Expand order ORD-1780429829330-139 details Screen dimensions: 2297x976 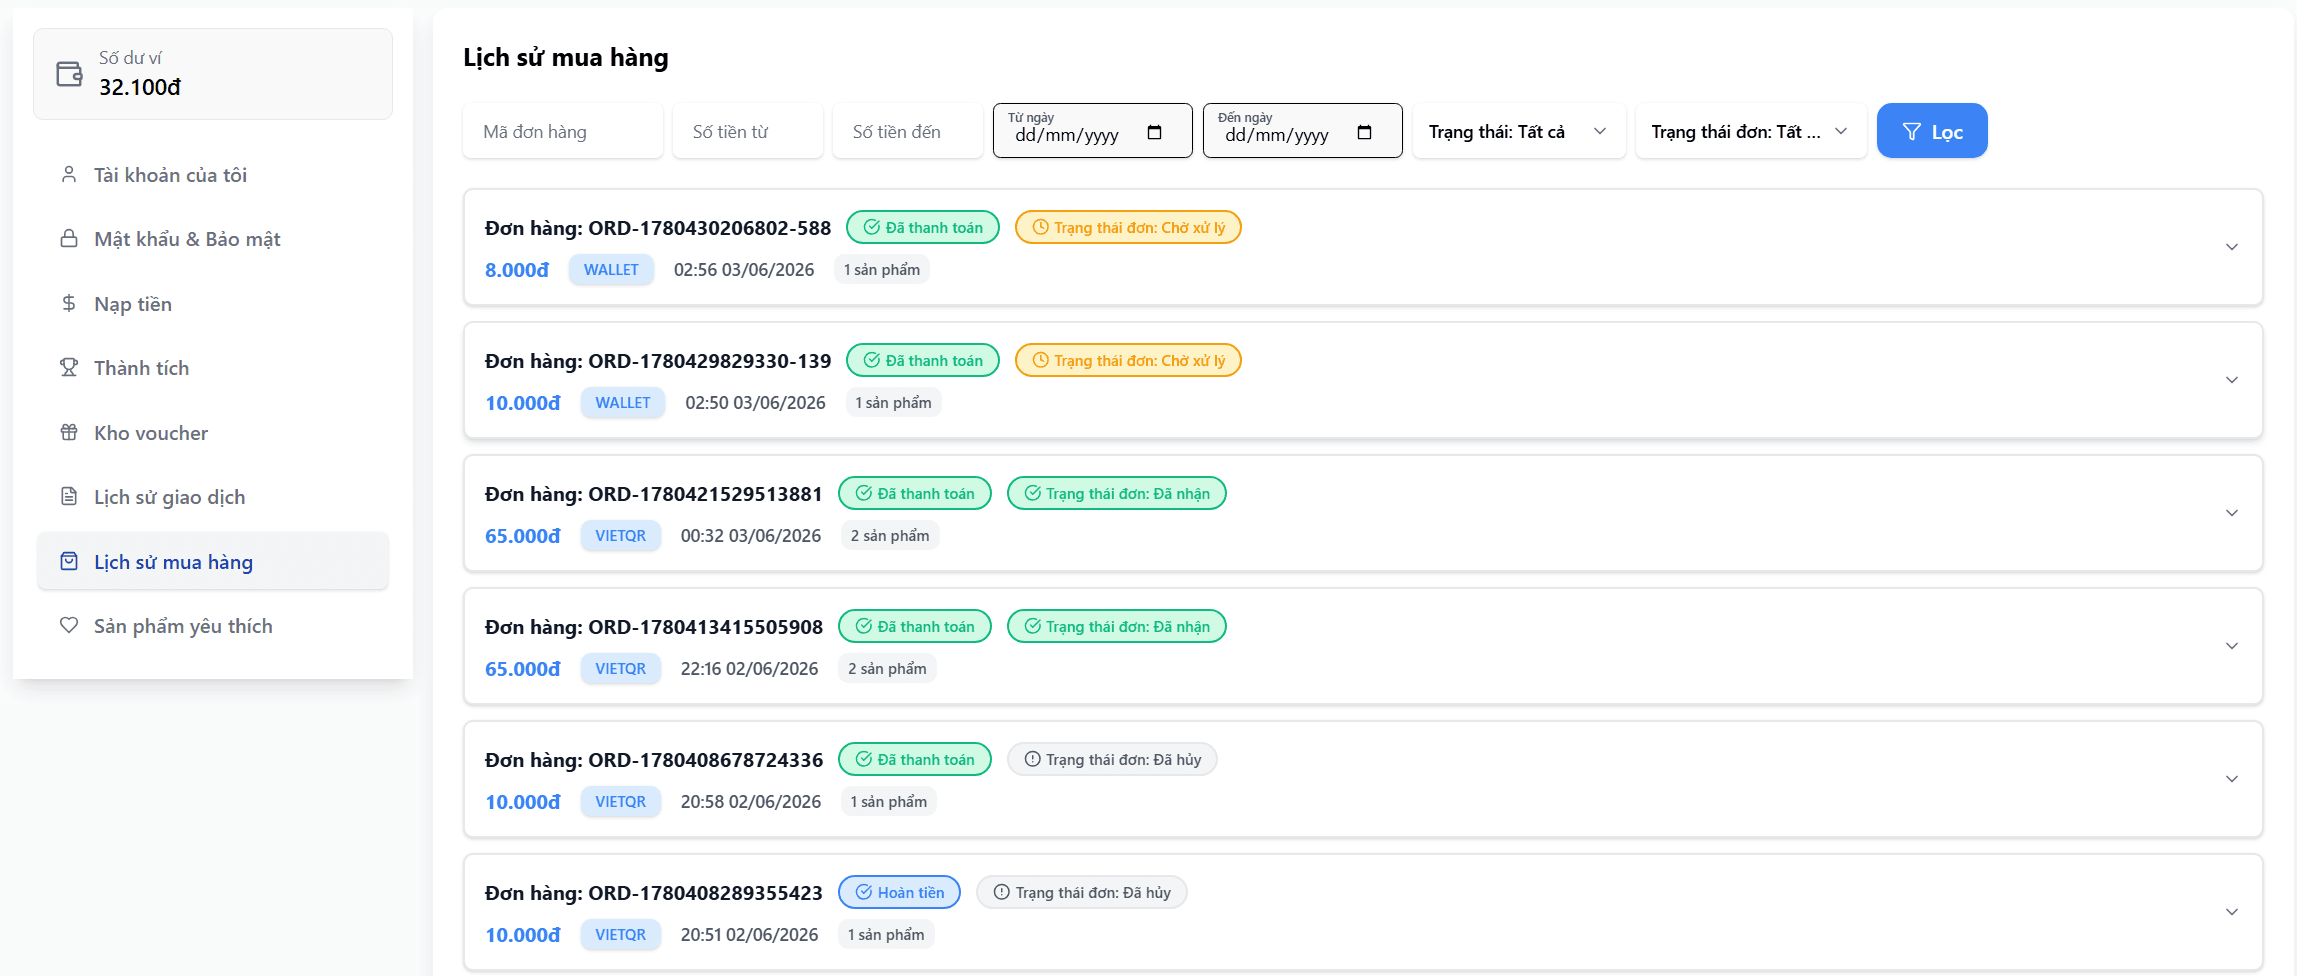[x=2231, y=380]
